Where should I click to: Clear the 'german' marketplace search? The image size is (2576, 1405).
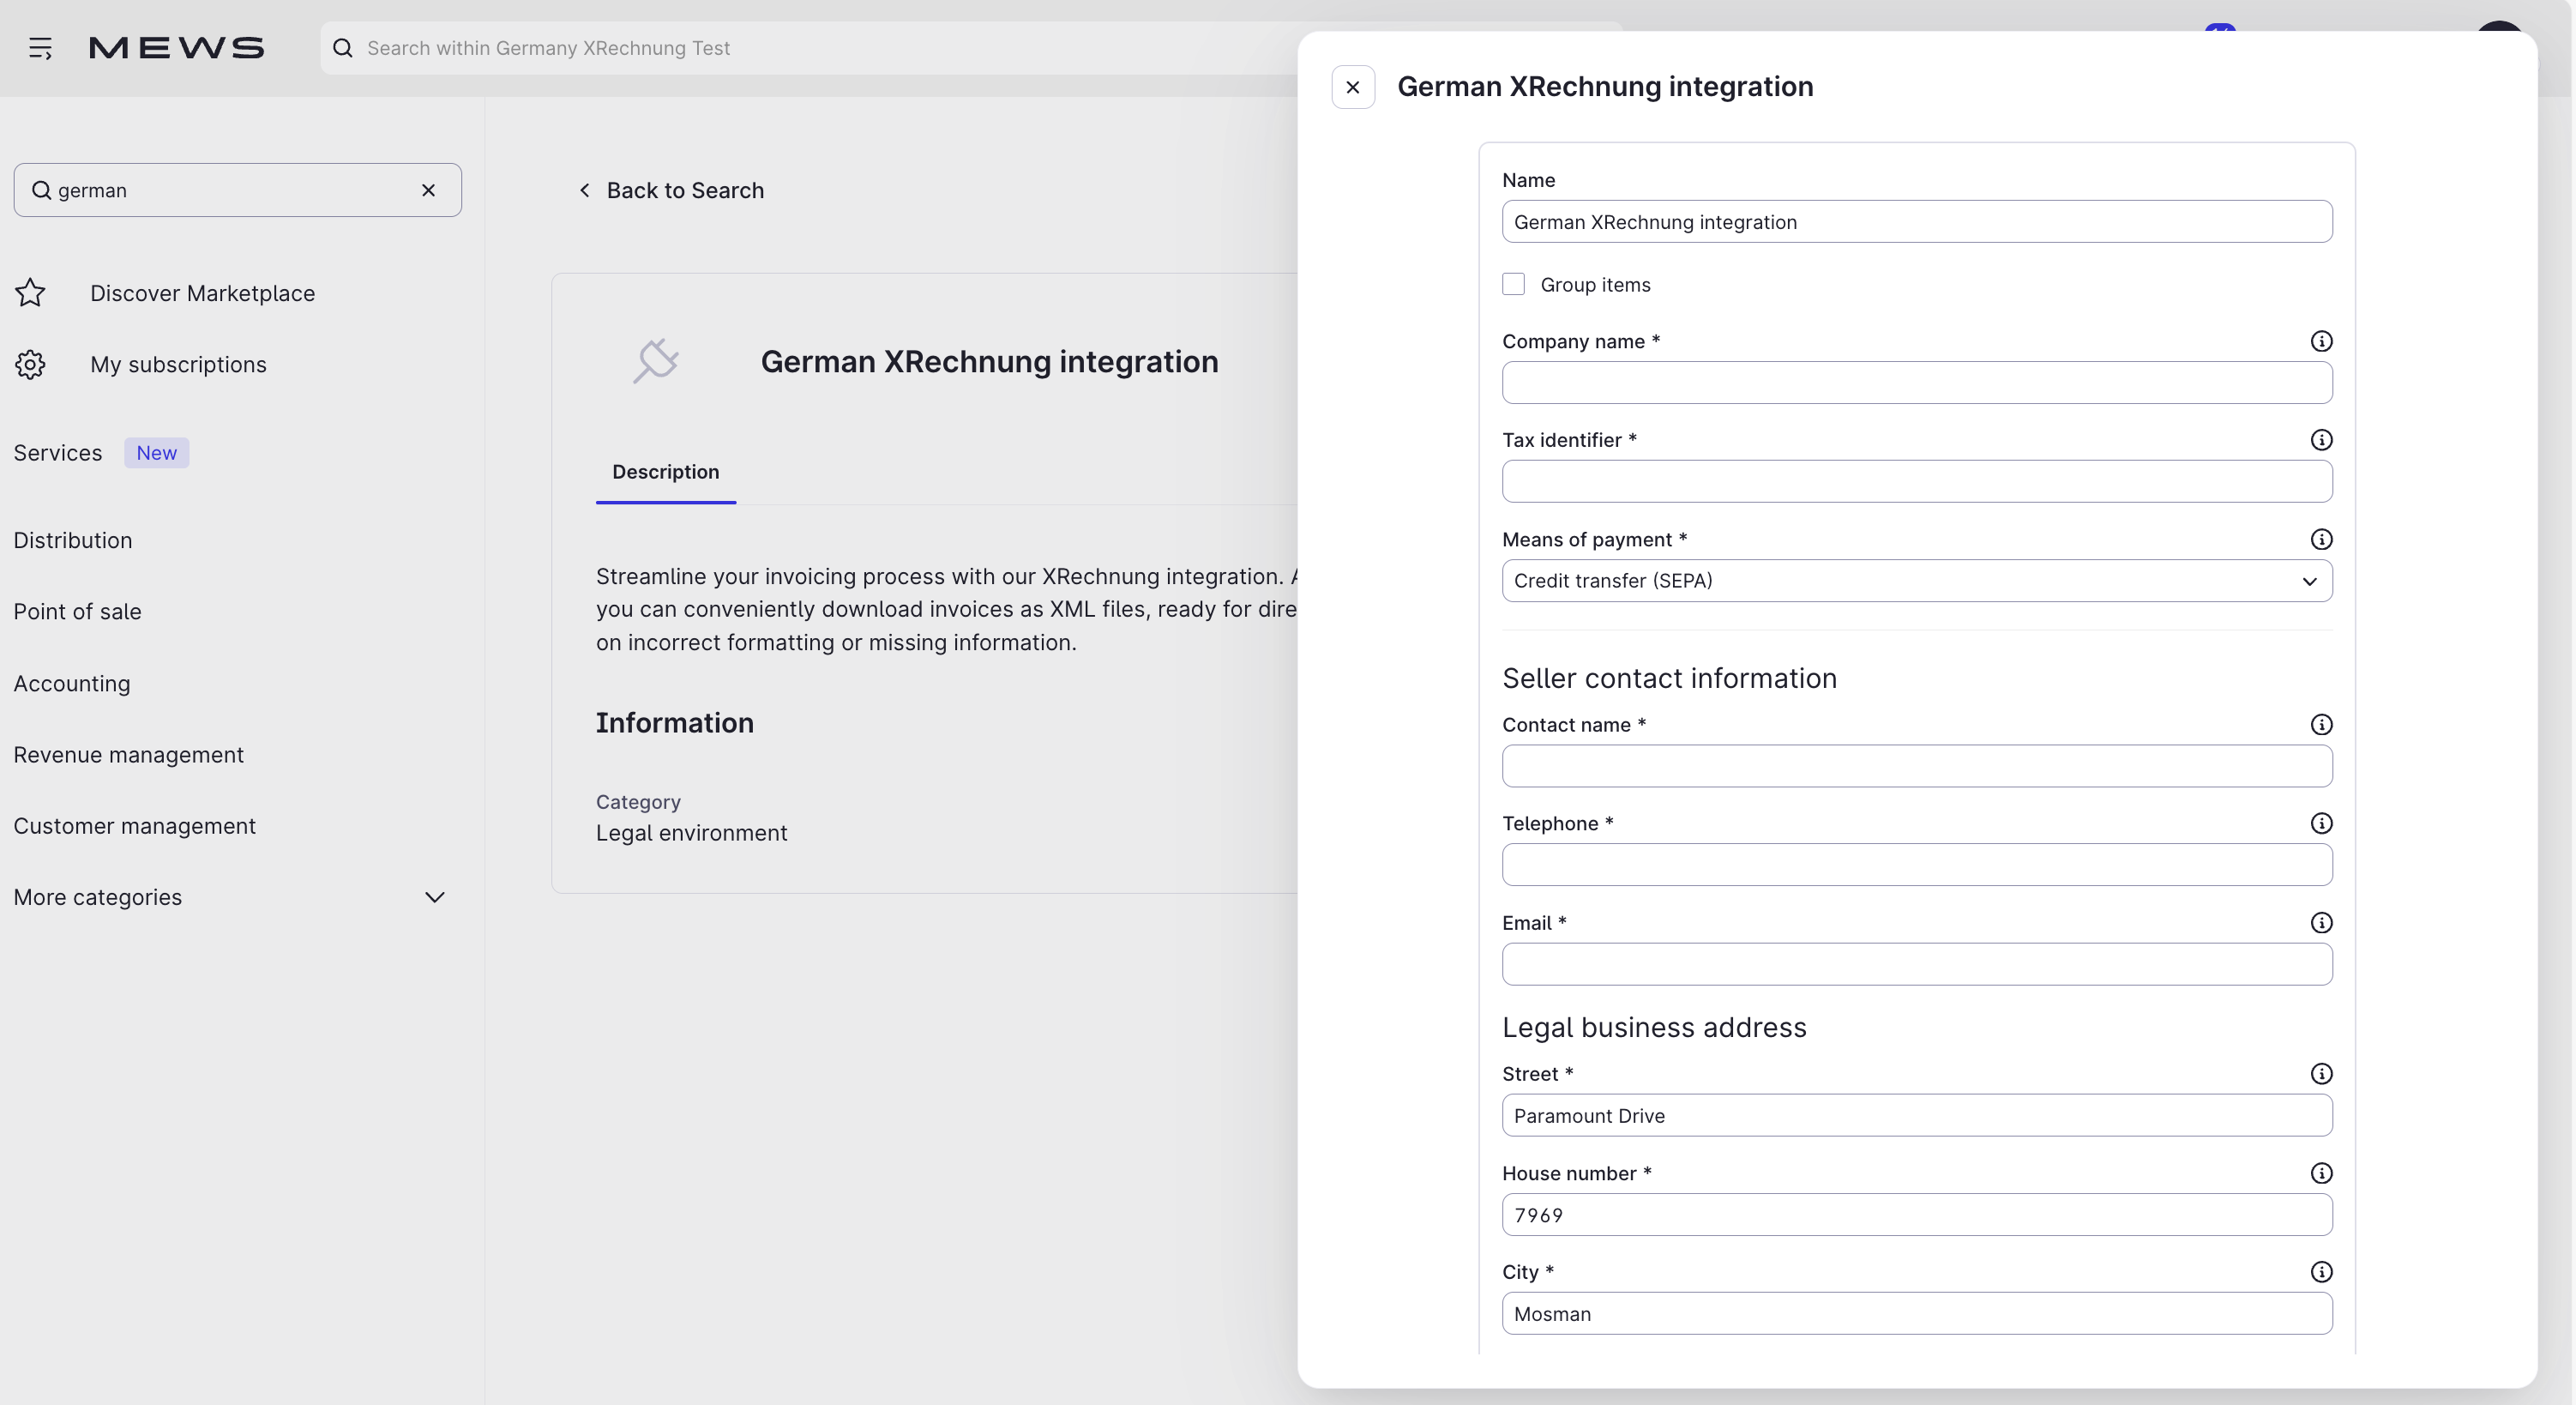pyautogui.click(x=428, y=190)
